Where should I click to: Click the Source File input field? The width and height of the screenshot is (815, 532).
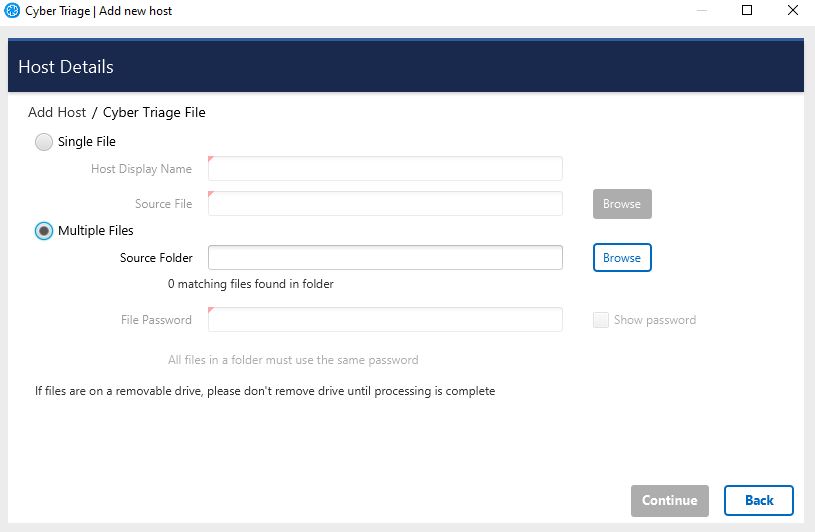click(x=385, y=204)
